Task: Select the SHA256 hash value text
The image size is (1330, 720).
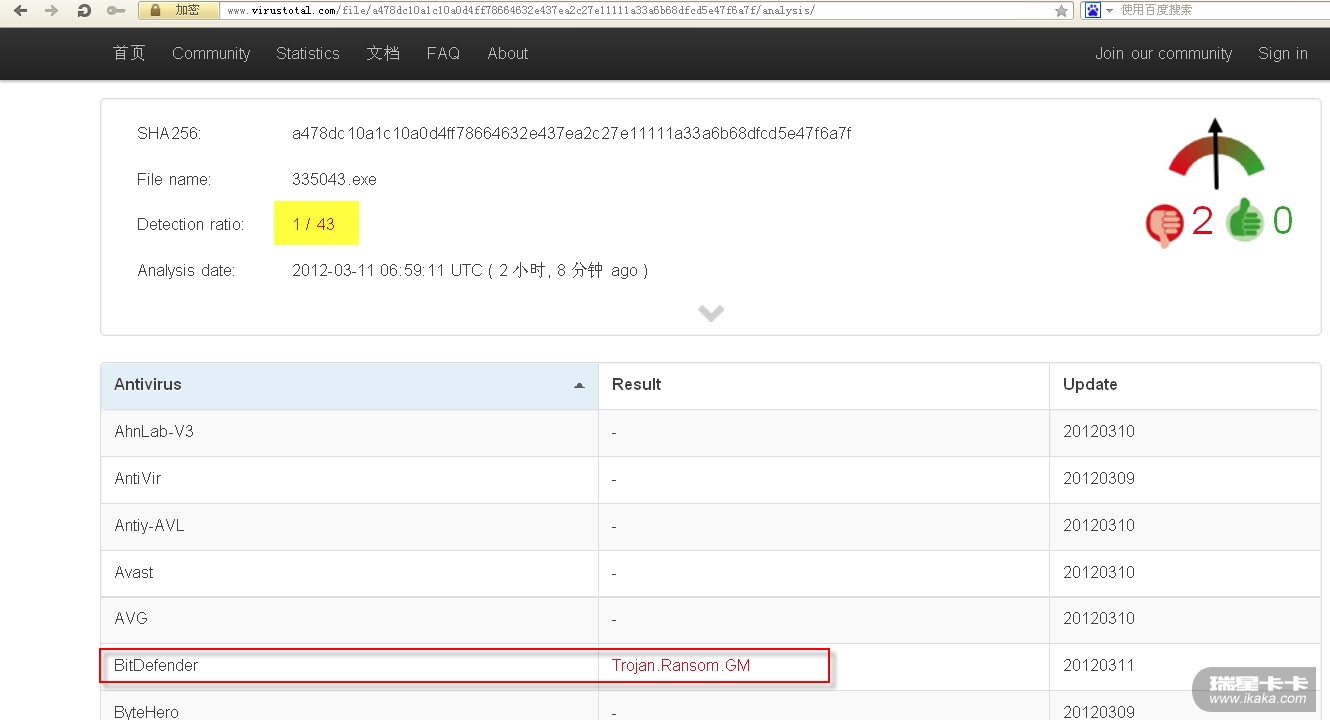Action: pos(571,133)
